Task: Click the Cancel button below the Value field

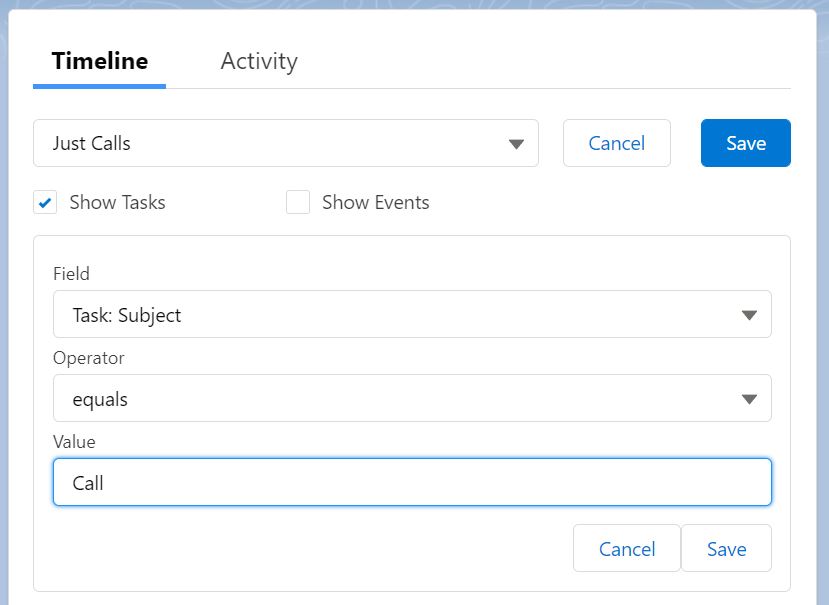Action: [627, 548]
